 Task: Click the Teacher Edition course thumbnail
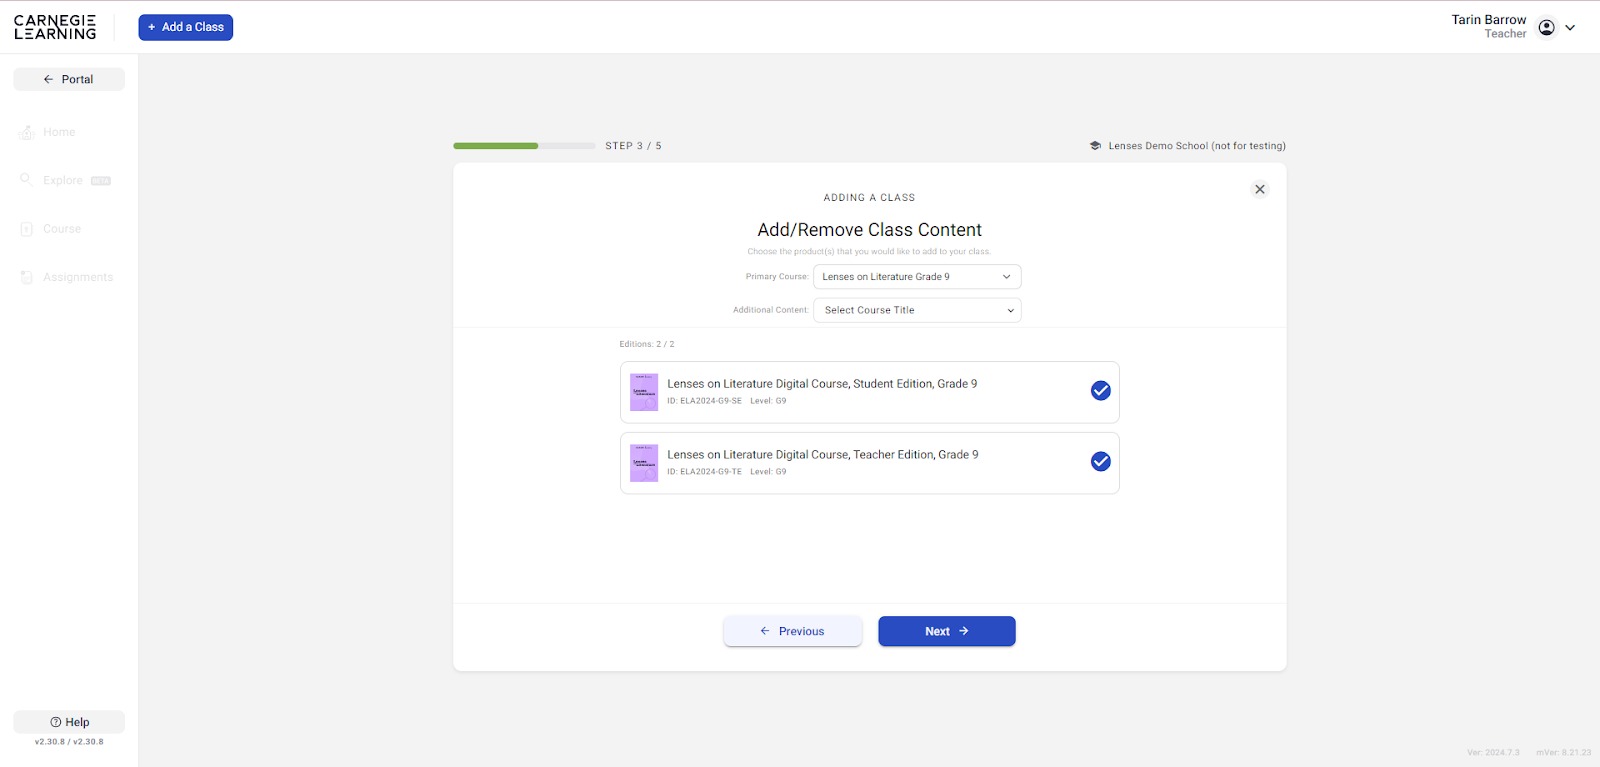point(644,463)
